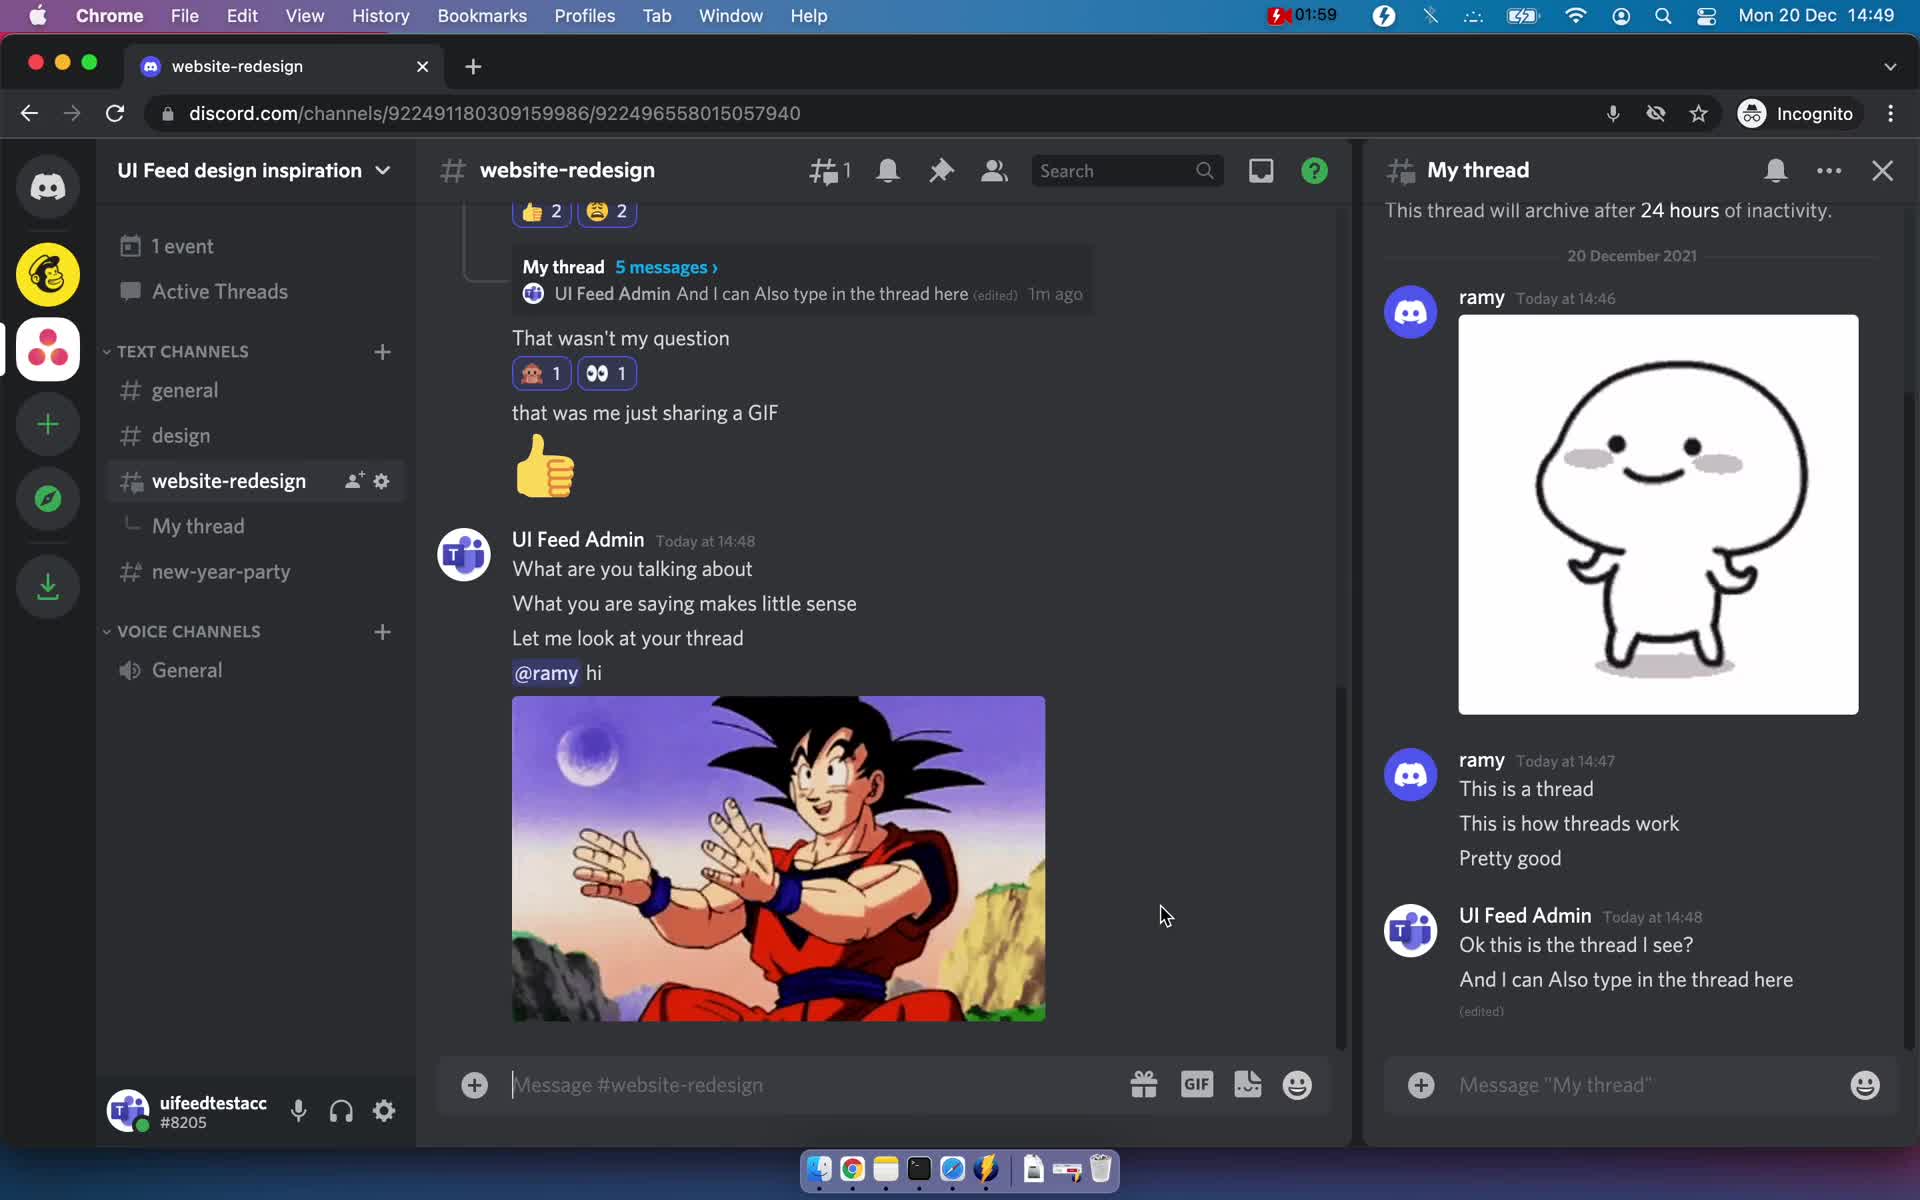Open the white blob GIF in thread
1920x1200 pixels.
point(1658,515)
